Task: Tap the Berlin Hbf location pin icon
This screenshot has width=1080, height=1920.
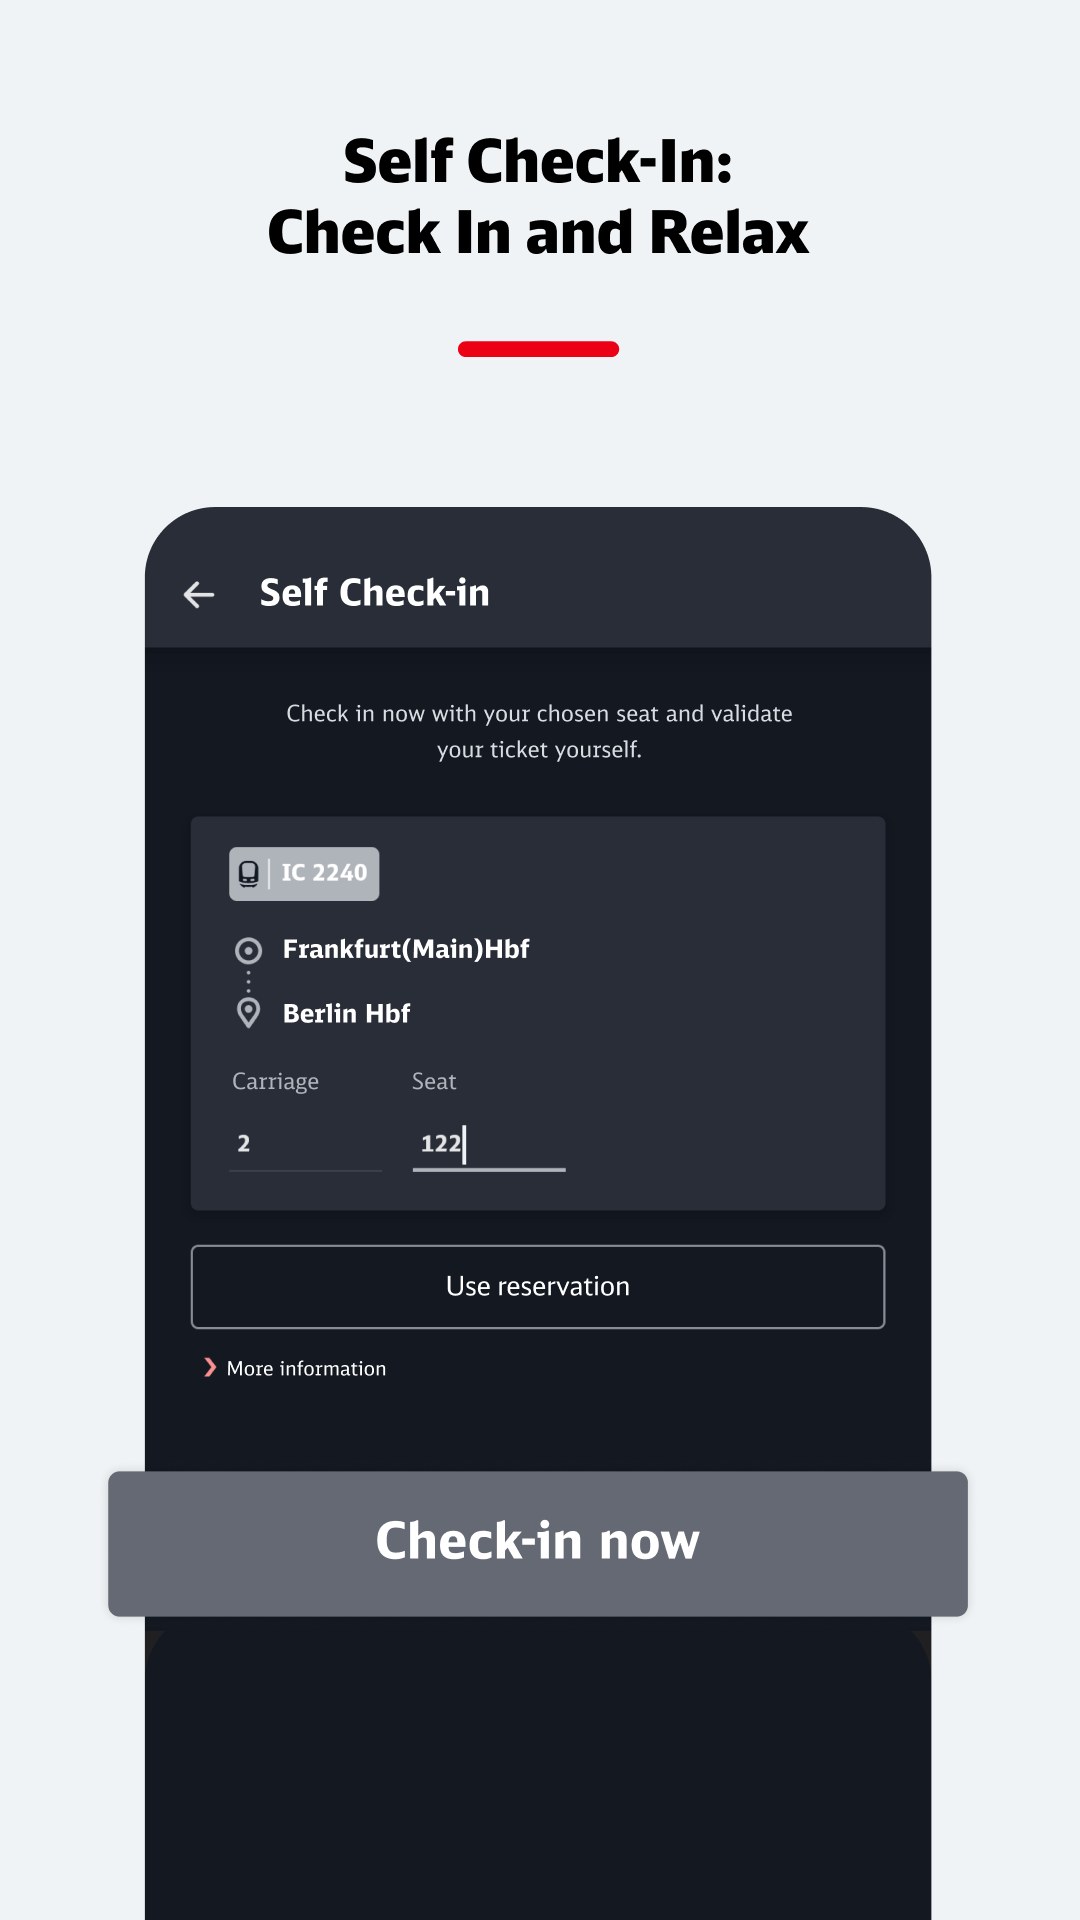Action: click(x=247, y=1011)
